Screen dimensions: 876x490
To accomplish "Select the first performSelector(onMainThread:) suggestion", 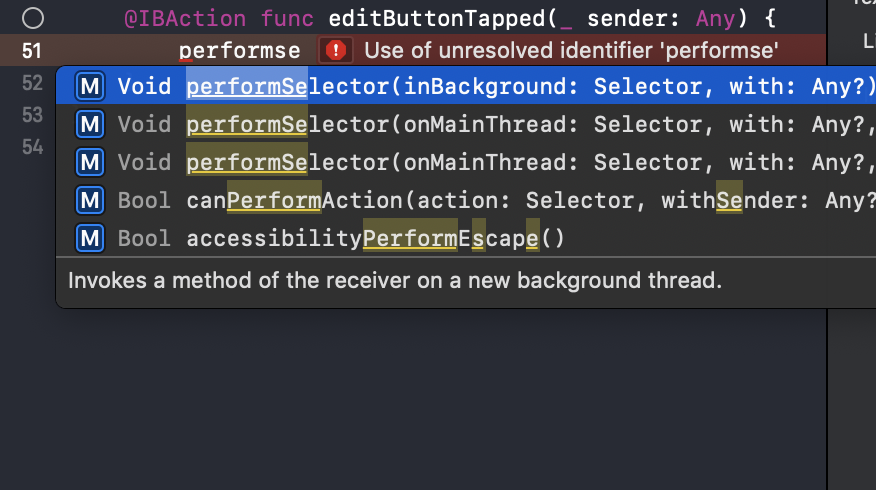I will [x=466, y=124].
